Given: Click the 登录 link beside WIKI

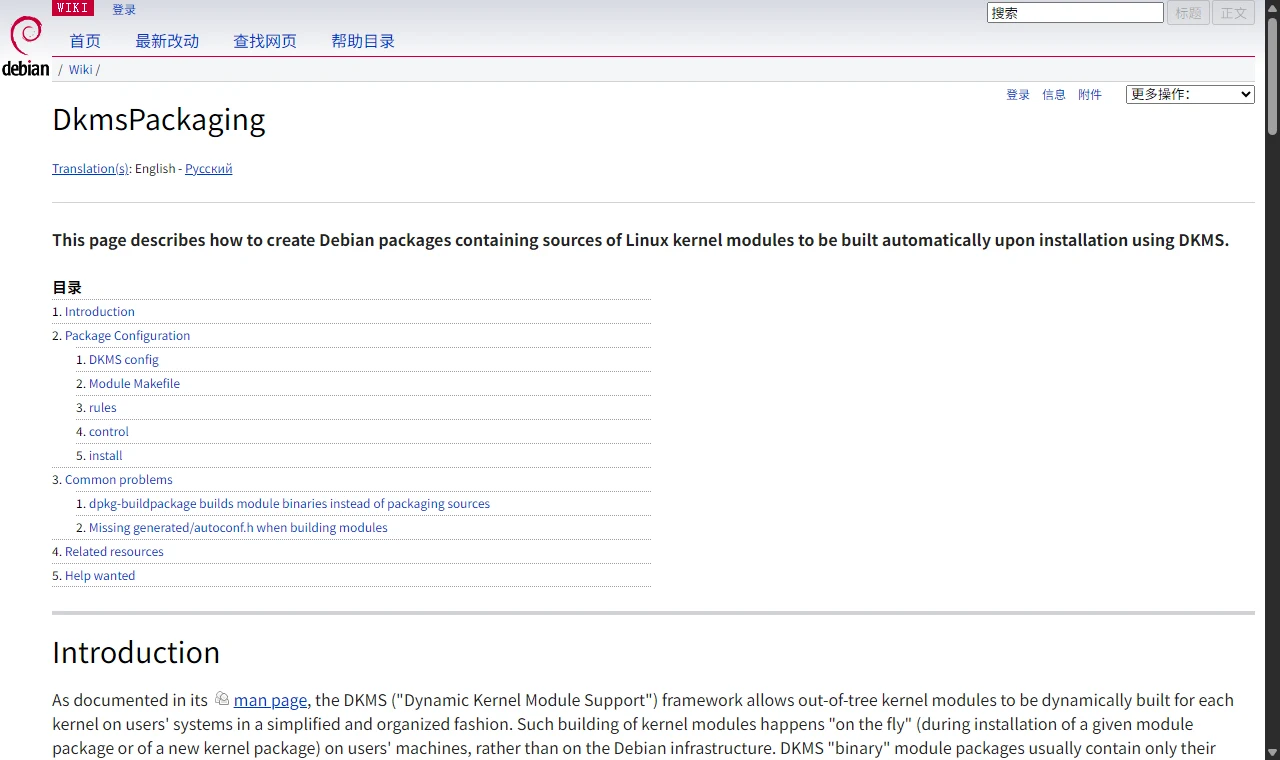Looking at the screenshot, I should click(124, 10).
